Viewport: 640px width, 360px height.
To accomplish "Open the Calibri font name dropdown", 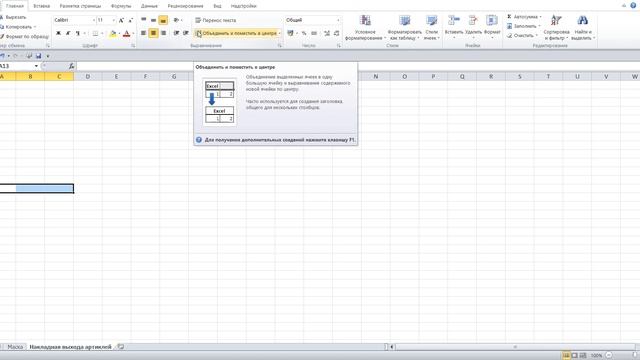I will click(x=93, y=20).
